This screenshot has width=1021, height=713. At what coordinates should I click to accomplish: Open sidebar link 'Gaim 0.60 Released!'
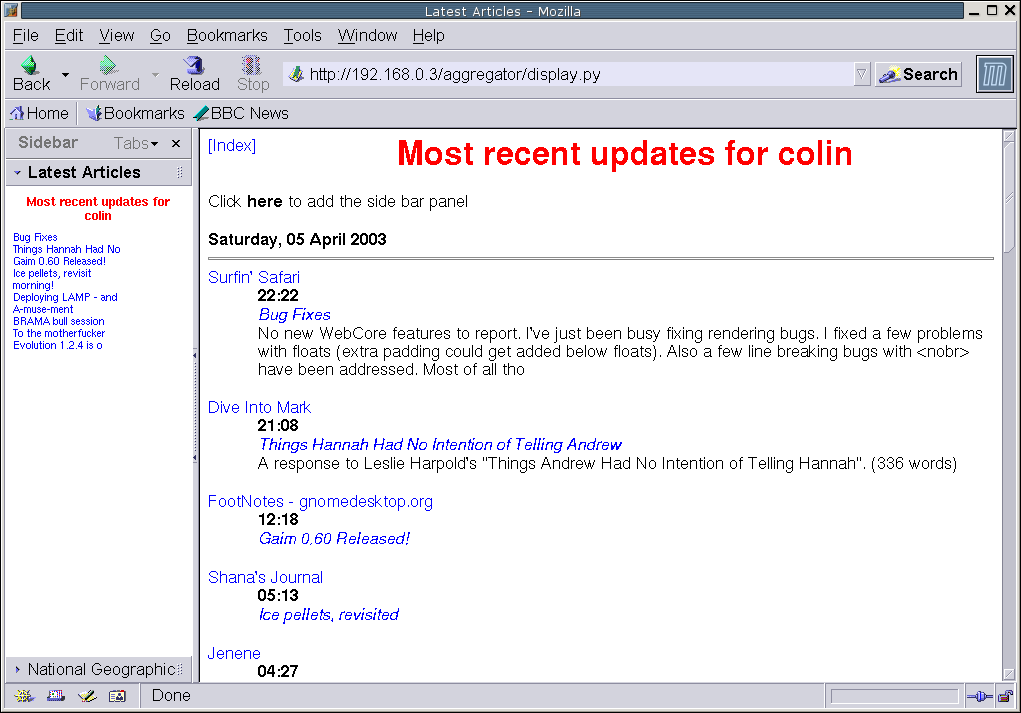pos(59,261)
